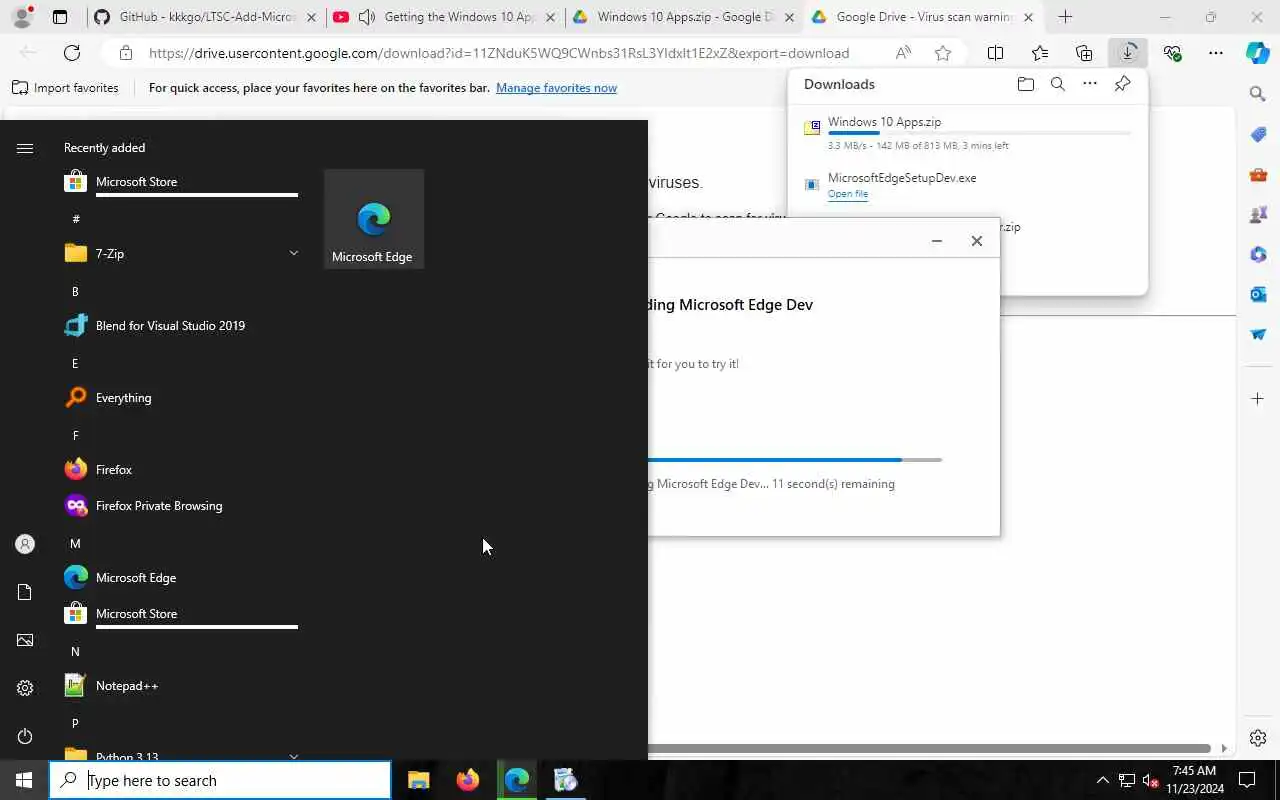Open taskbar notification center icon
Image resolution: width=1280 pixels, height=800 pixels.
click(x=1247, y=780)
